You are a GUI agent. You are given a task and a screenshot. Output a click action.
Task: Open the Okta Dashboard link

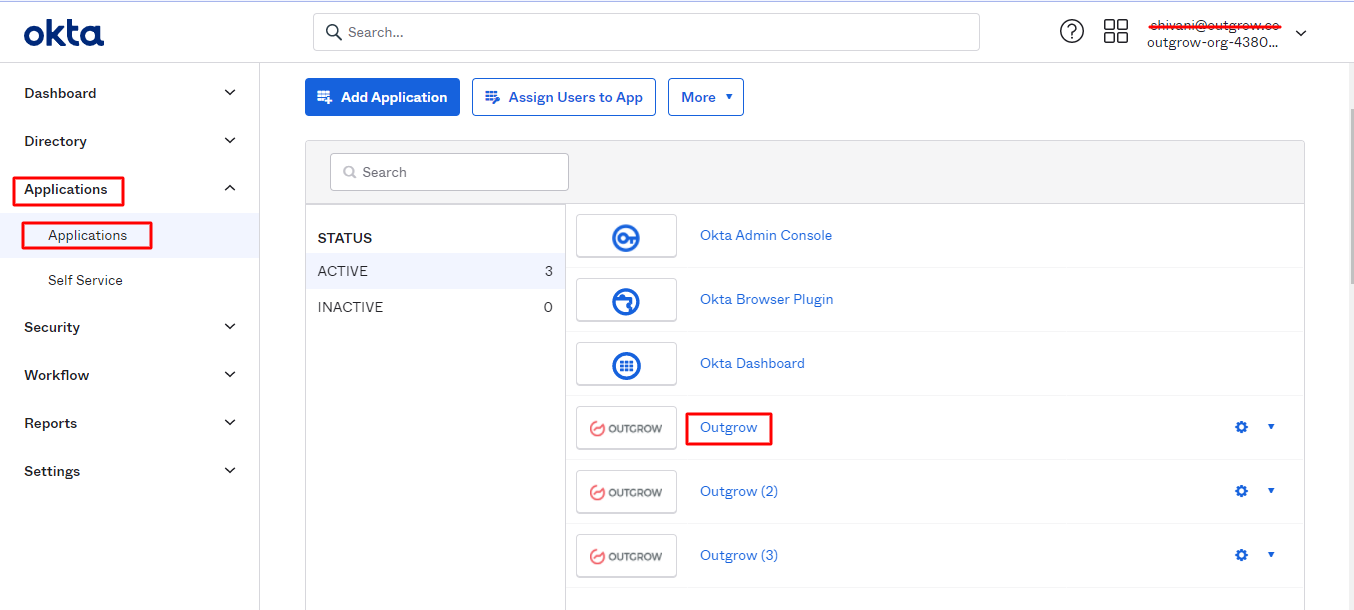pyautogui.click(x=752, y=363)
